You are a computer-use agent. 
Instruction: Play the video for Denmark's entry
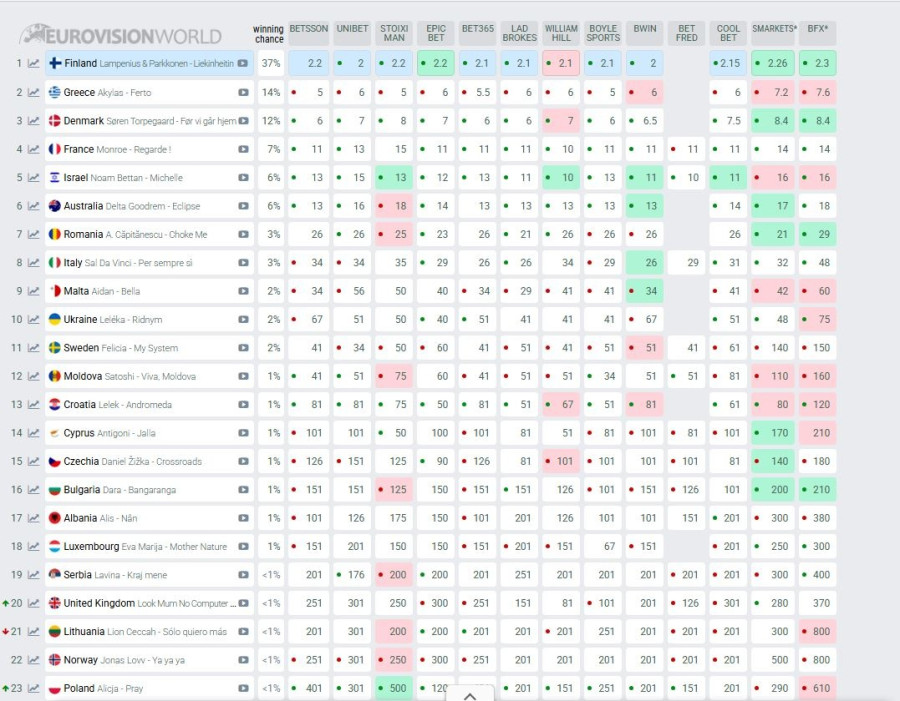click(243, 121)
